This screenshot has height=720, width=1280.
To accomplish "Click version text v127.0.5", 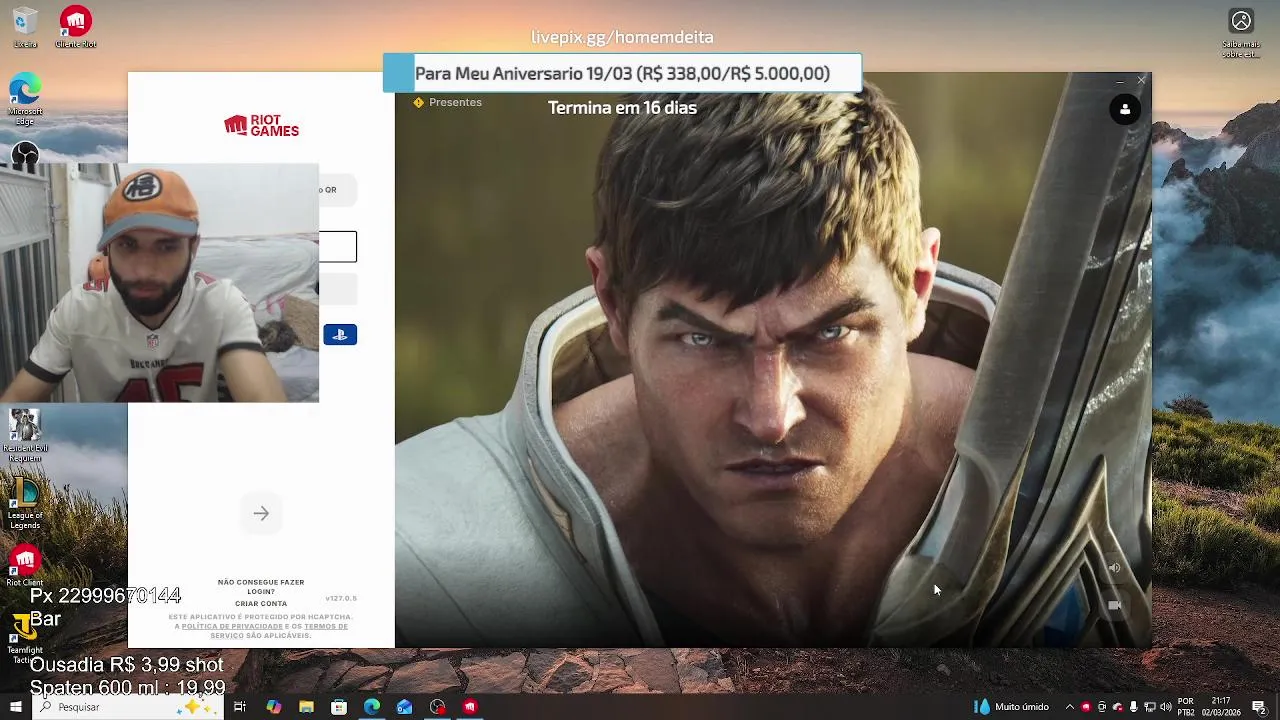I will 341,598.
